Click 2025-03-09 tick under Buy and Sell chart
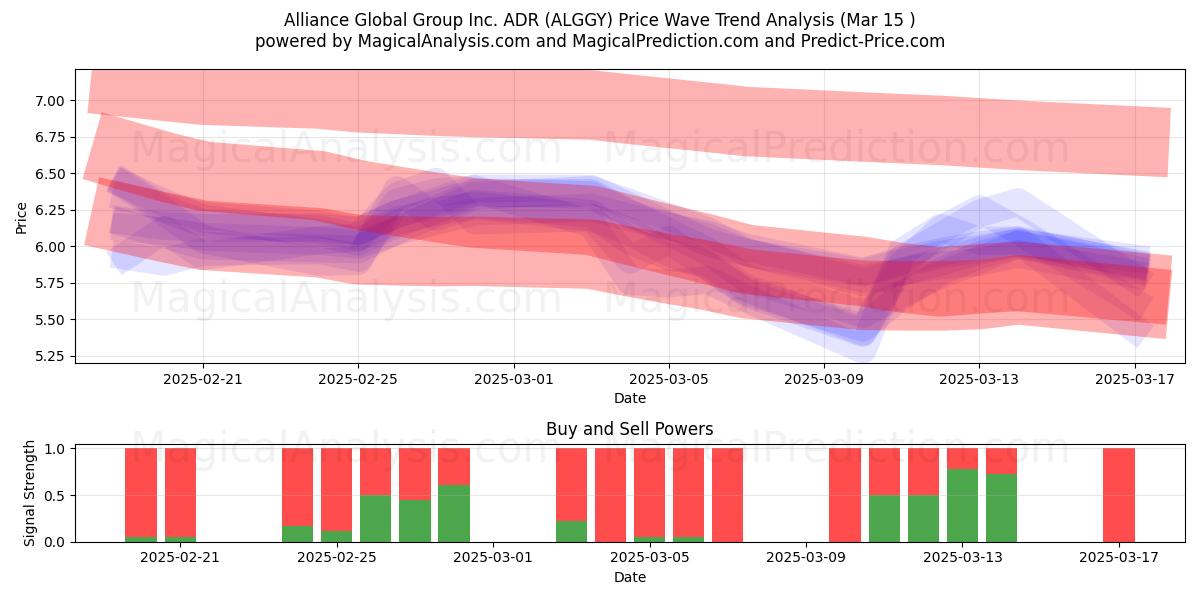The height and width of the screenshot is (600, 1200). (806, 558)
